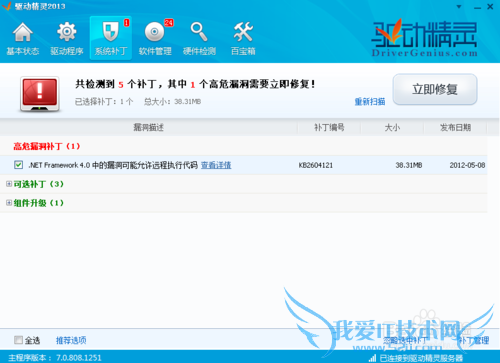This screenshot has height=363, width=500.
Task: Click the 立即修复 repair button
Action: coord(435,89)
